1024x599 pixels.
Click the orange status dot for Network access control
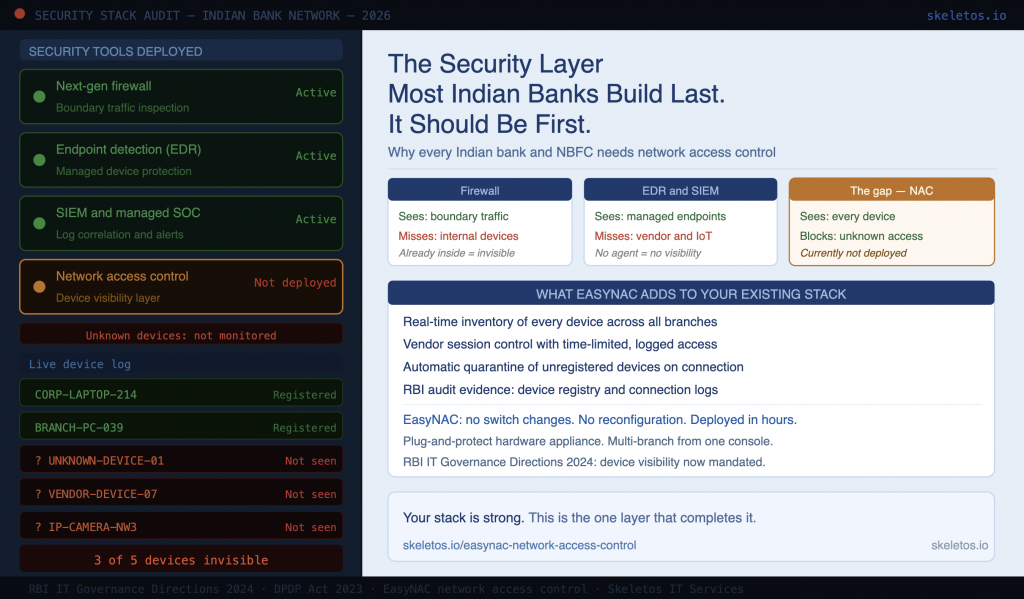pyautogui.click(x=39, y=287)
